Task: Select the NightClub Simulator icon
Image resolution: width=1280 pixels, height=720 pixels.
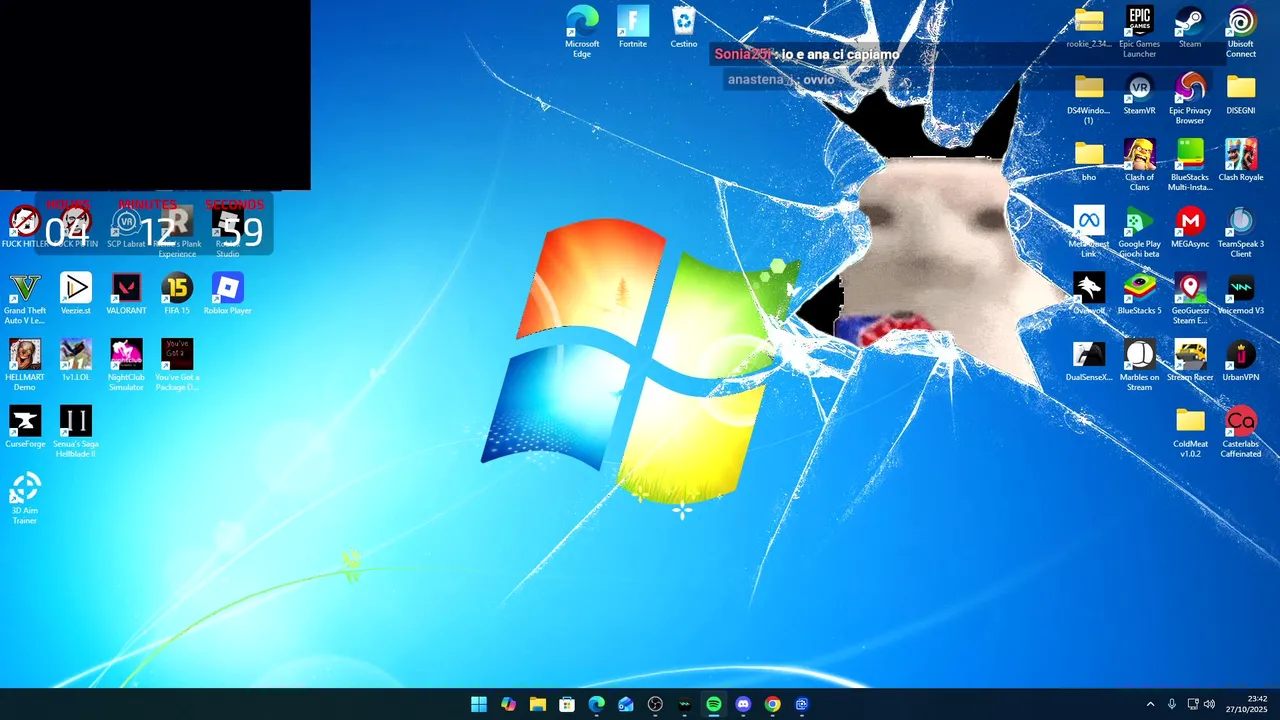Action: [x=126, y=365]
